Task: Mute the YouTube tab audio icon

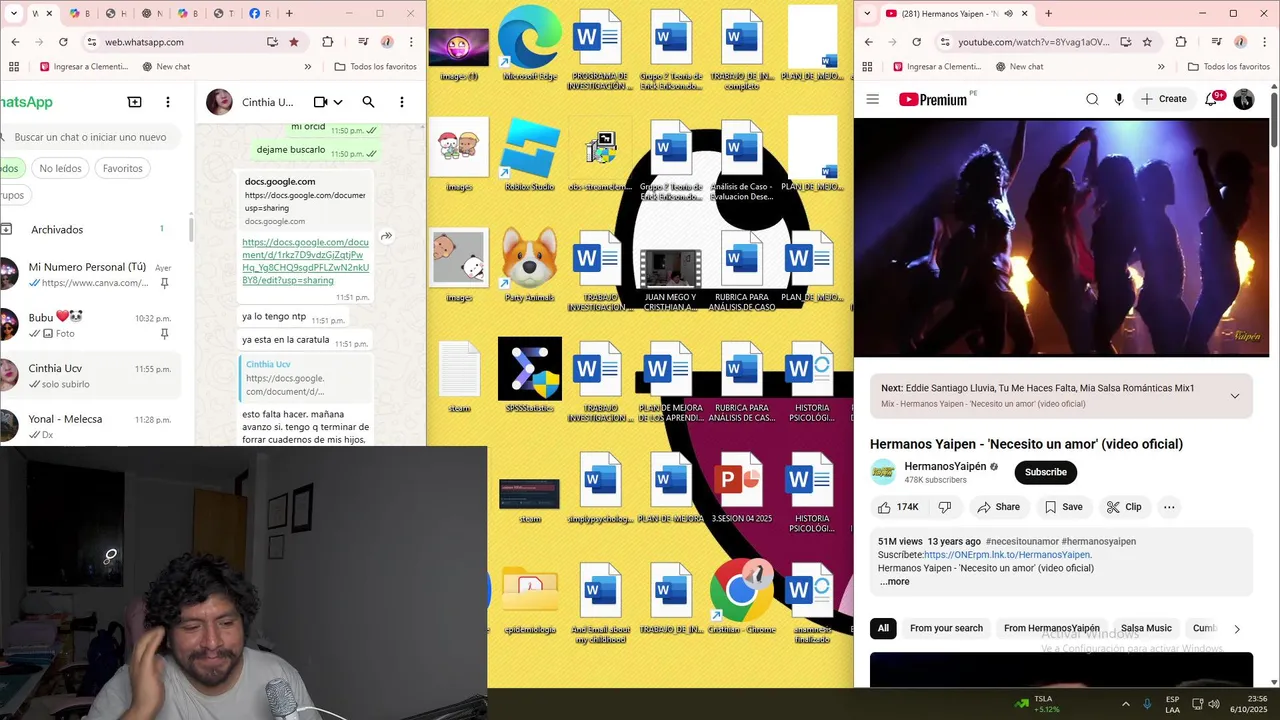Action: [1008, 13]
